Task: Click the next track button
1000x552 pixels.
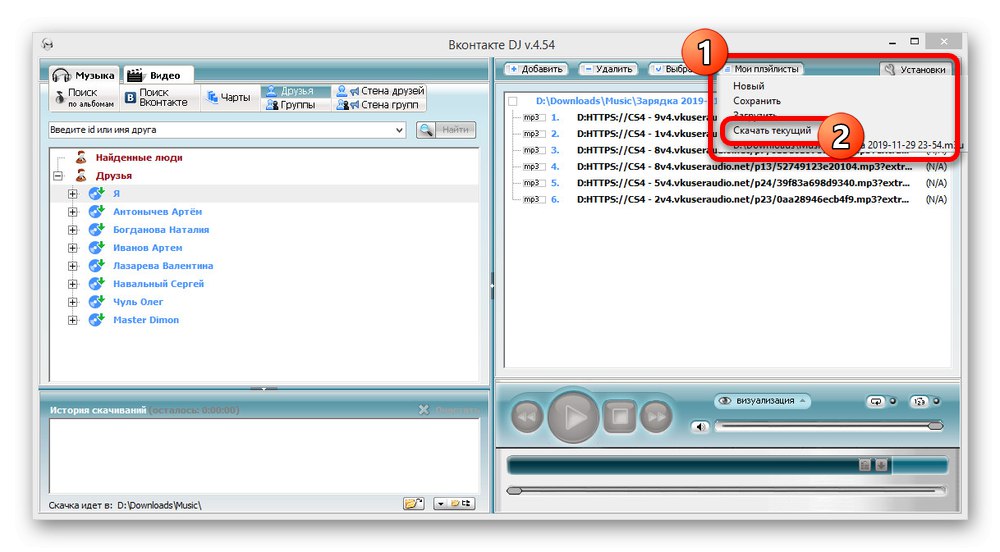Action: tap(656, 416)
